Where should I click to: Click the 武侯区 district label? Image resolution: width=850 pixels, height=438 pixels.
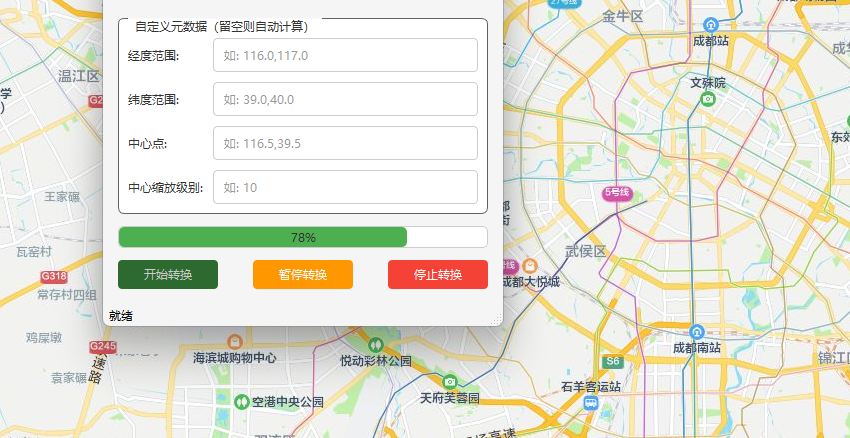(585, 252)
